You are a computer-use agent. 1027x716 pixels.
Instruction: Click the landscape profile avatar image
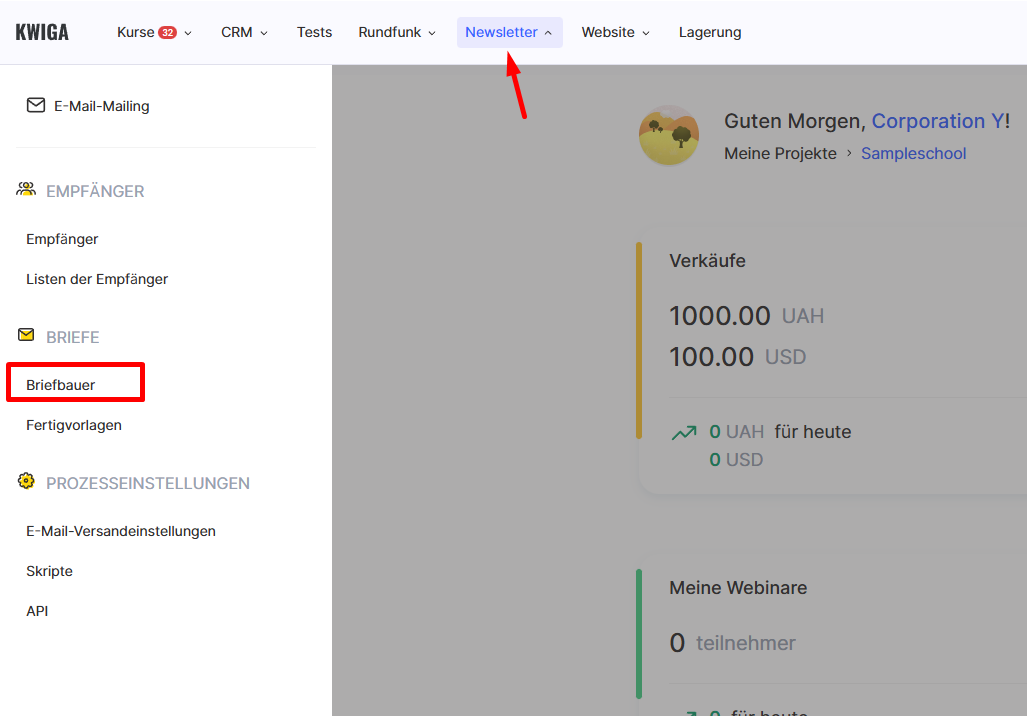(x=669, y=135)
